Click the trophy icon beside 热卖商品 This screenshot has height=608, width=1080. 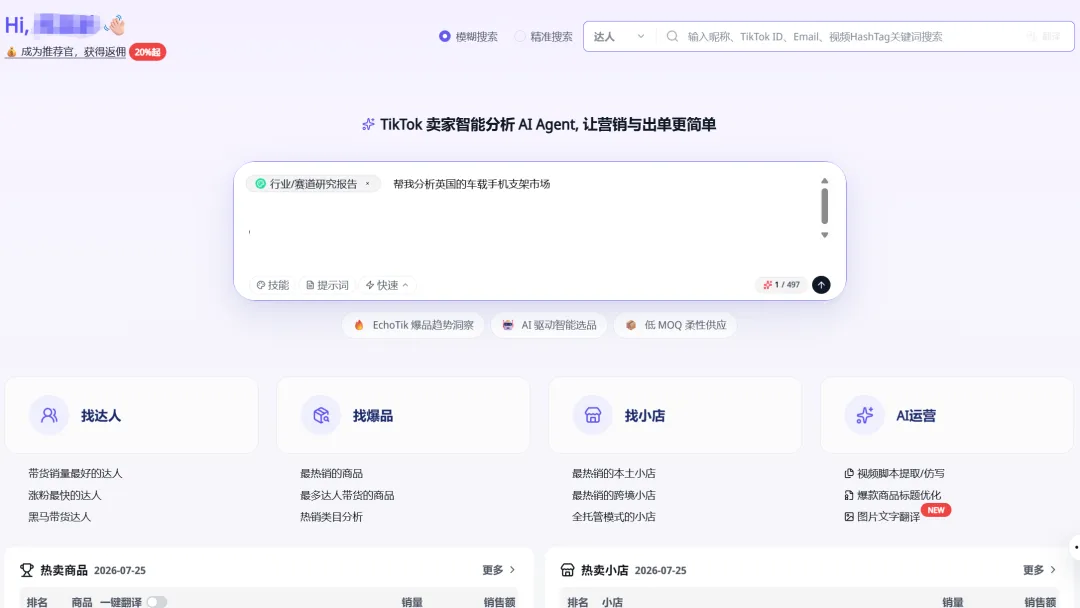[27, 570]
